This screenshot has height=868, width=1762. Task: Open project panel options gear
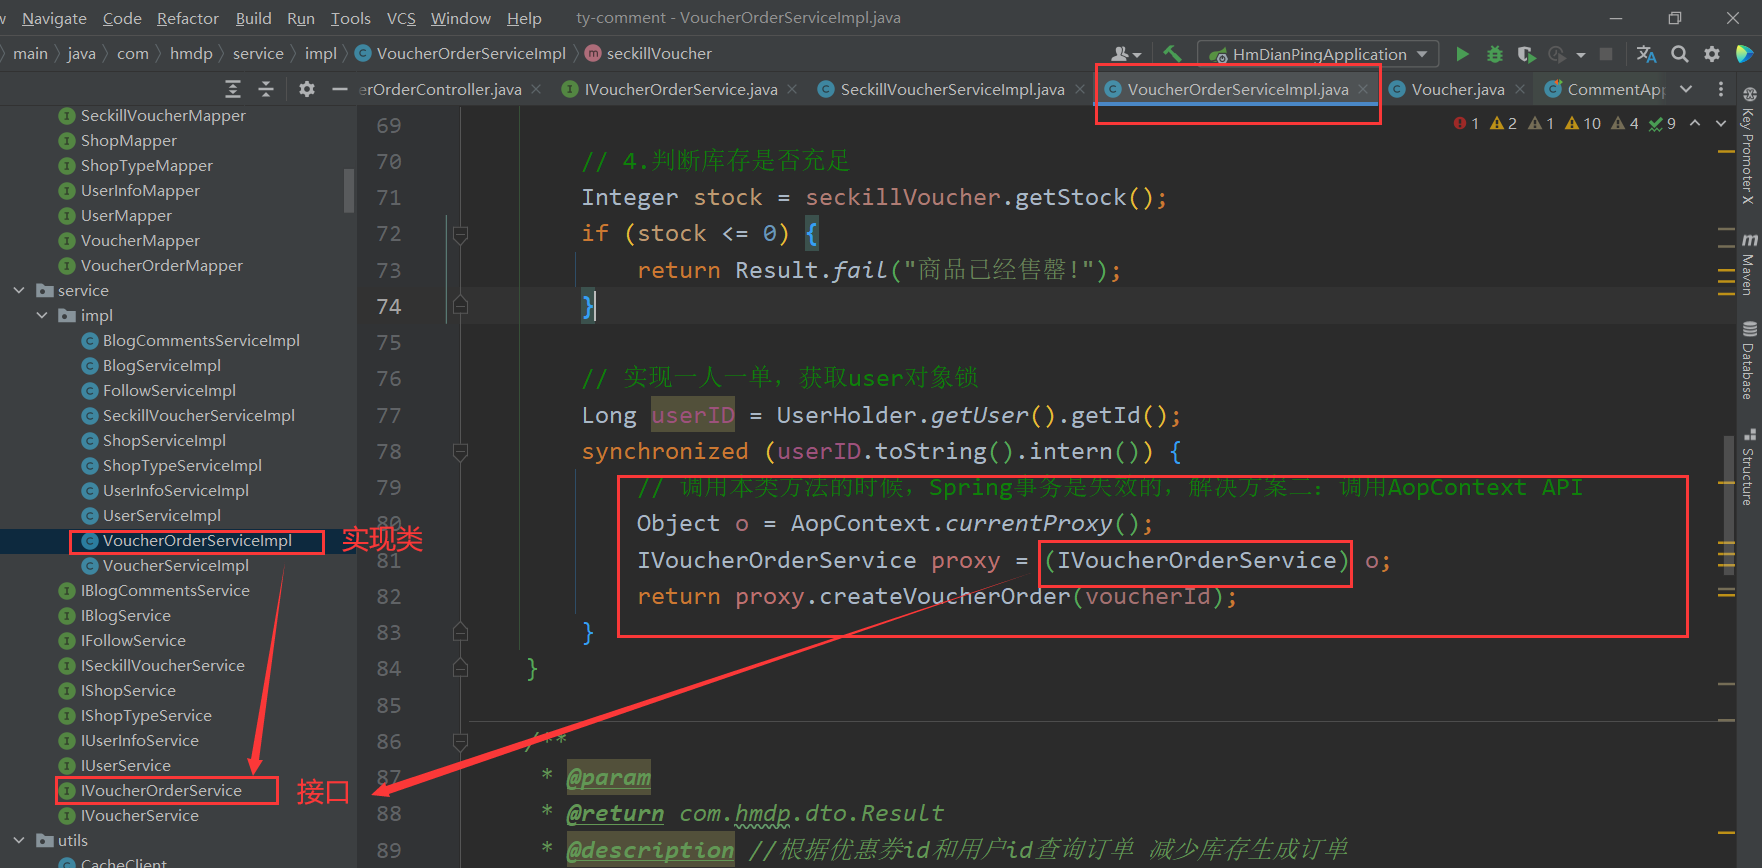click(x=307, y=89)
